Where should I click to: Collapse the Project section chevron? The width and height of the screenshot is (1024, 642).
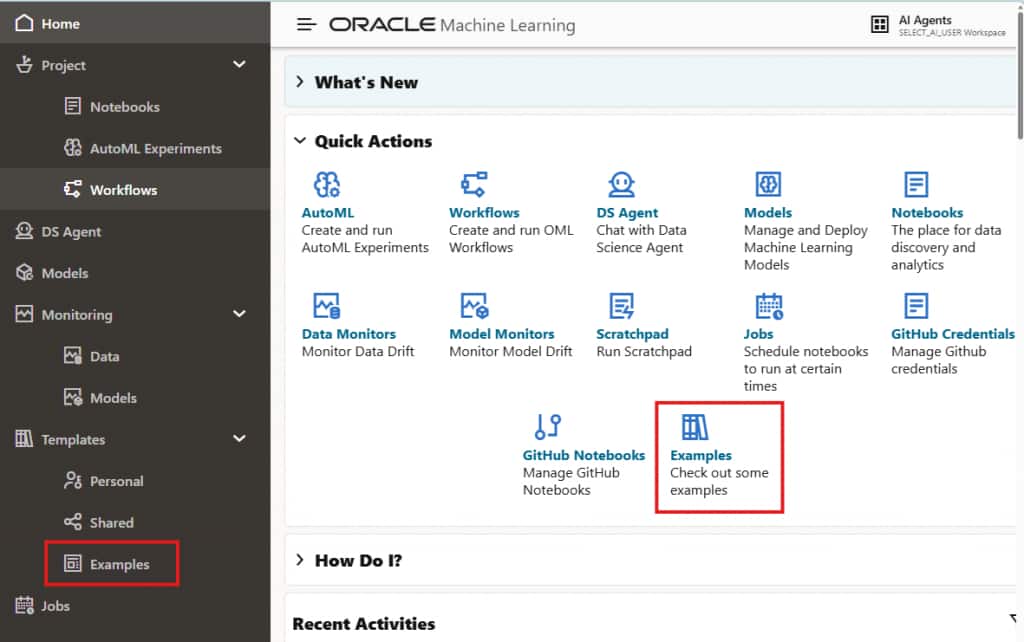[x=239, y=65]
